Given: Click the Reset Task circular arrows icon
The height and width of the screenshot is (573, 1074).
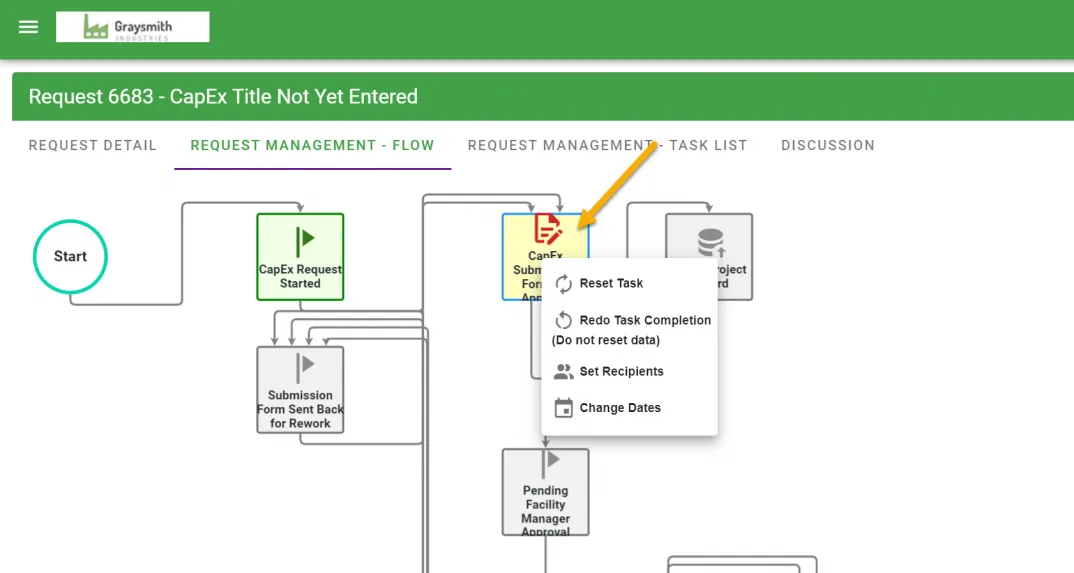Looking at the screenshot, I should coord(563,284).
